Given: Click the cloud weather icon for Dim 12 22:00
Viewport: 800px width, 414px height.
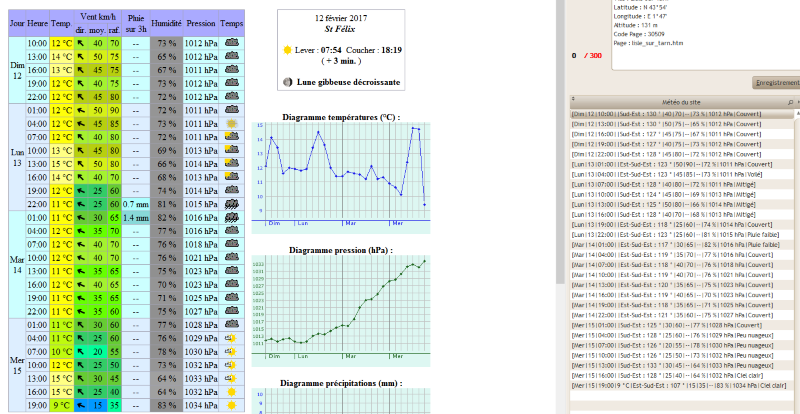Looking at the screenshot, I should (232, 96).
